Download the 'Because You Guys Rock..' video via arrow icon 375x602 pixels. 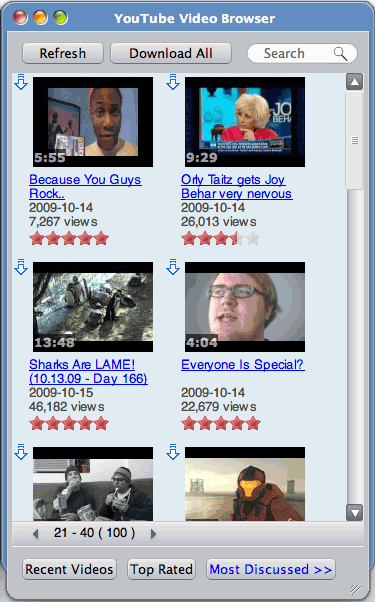21,82
